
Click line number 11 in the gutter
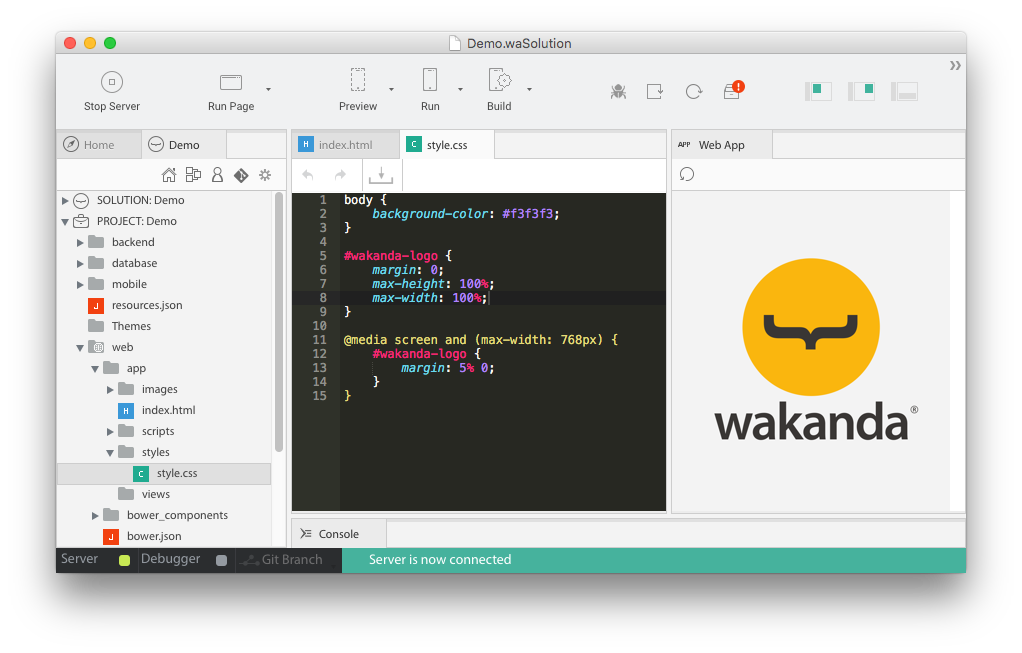click(319, 340)
